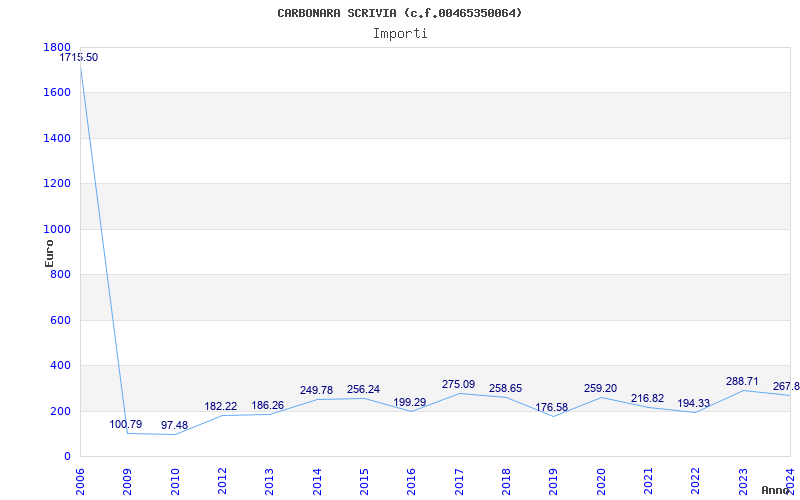Select the 176.58 data label

552,408
